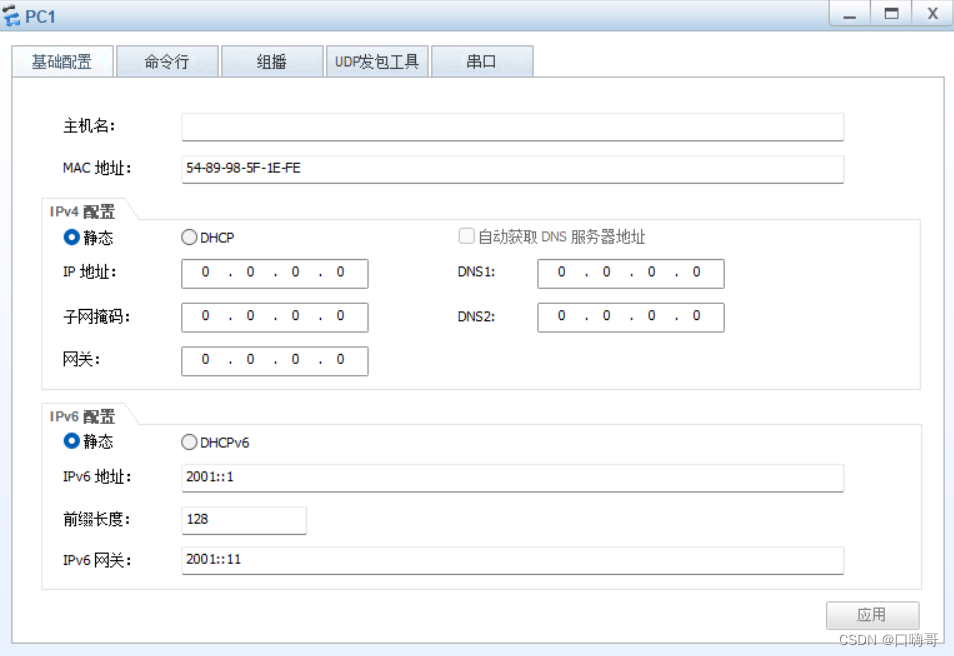Click the MAC 地址 field

512,169
